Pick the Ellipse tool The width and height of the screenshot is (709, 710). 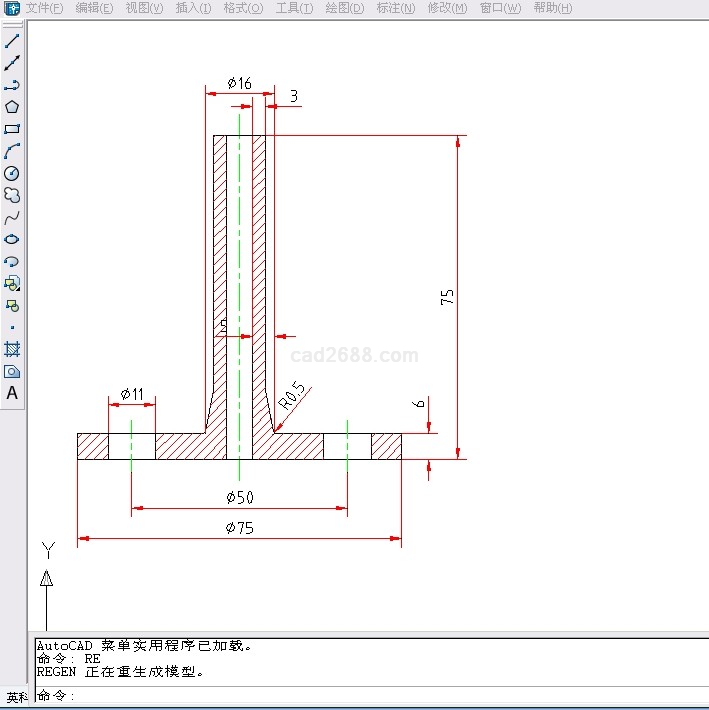[12, 239]
